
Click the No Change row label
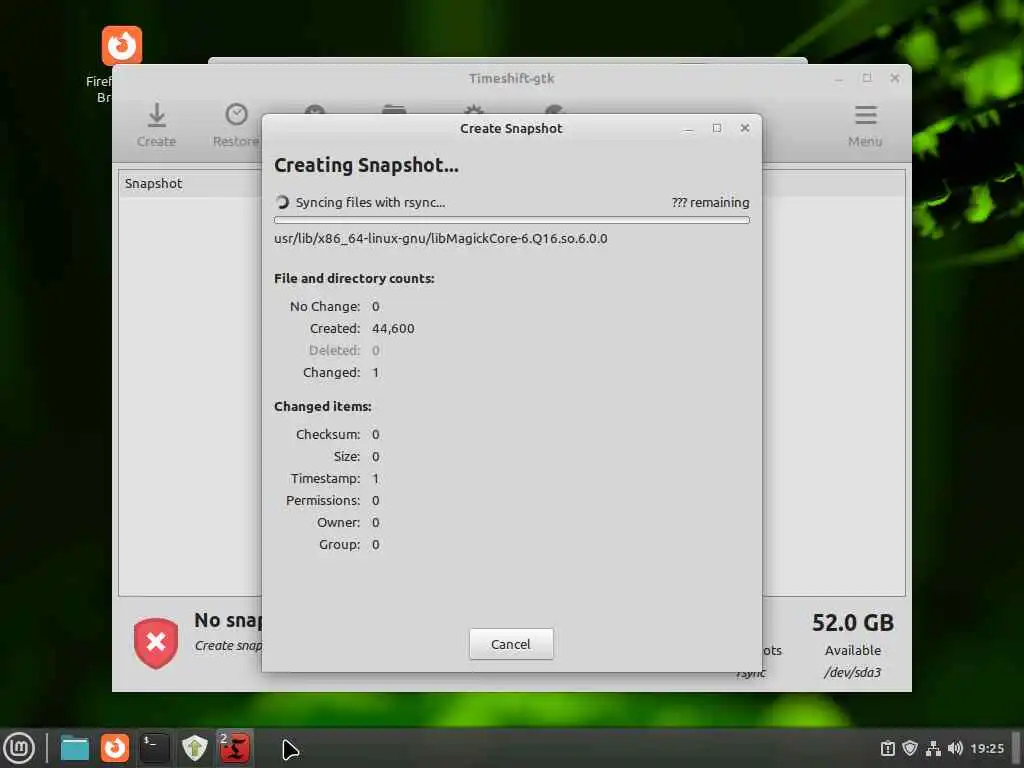[325, 306]
